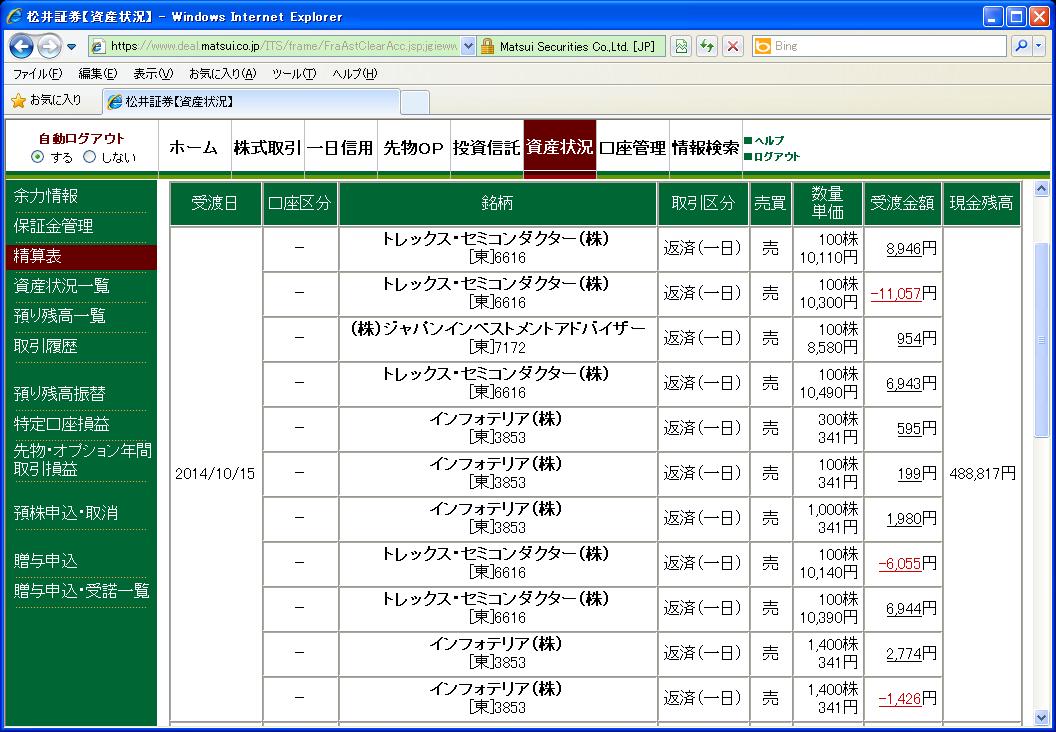Click the favorites star icon
This screenshot has height=732, width=1056.
pyautogui.click(x=18, y=101)
